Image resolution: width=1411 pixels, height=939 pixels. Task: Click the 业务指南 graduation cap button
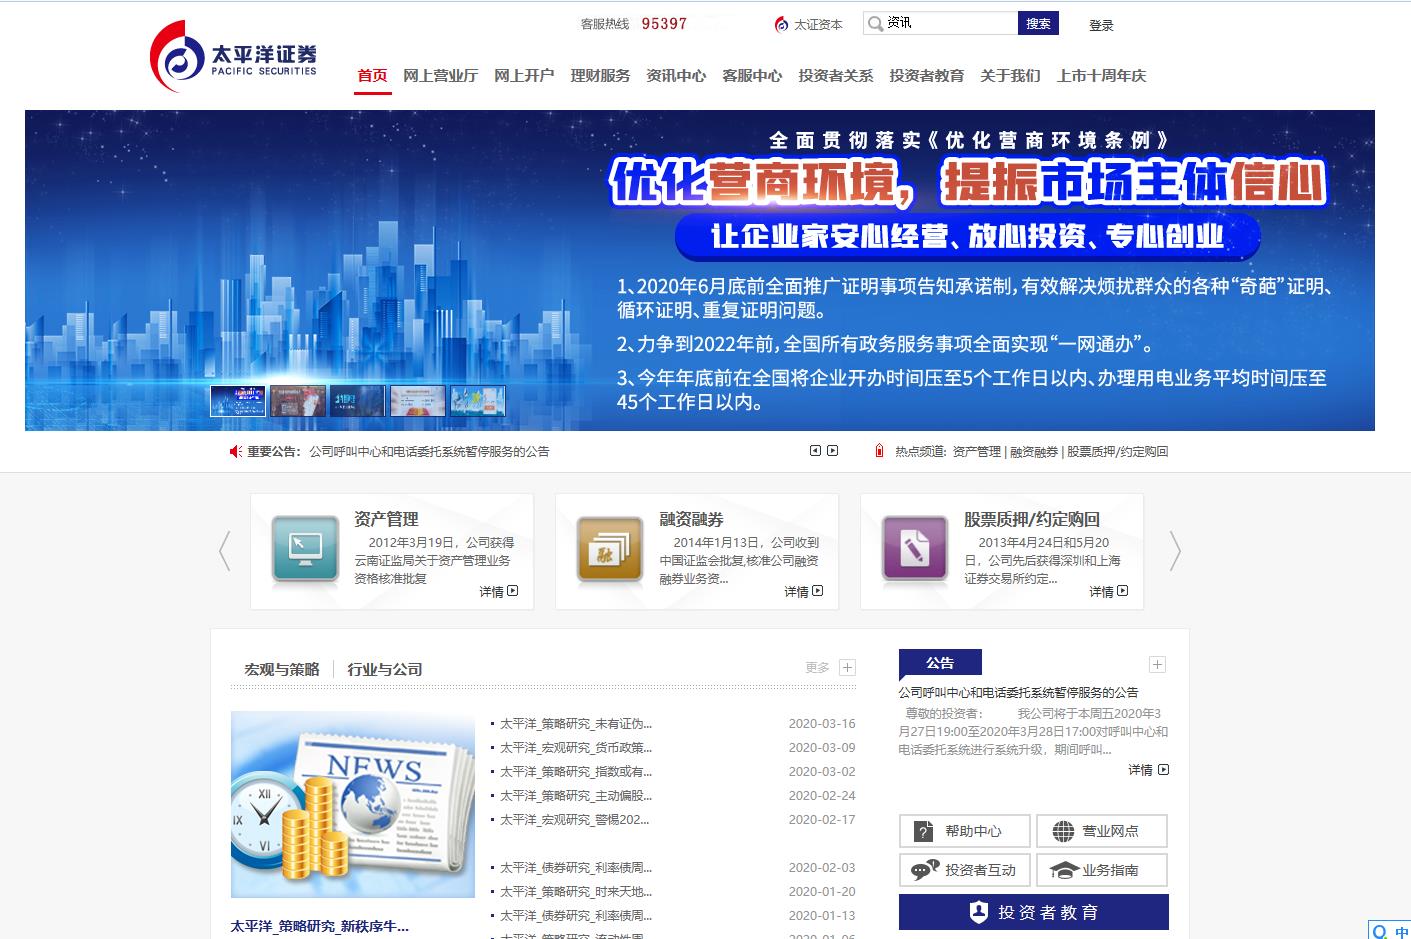(1102, 870)
